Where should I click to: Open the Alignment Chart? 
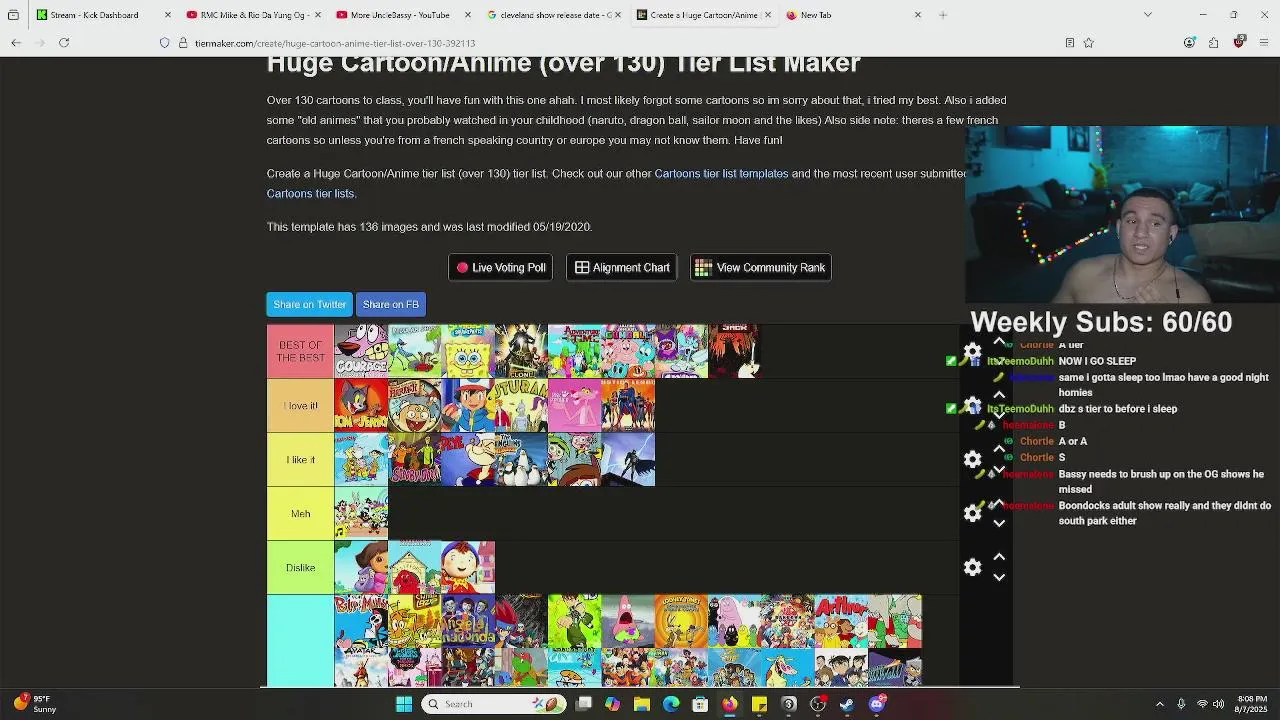pos(621,267)
